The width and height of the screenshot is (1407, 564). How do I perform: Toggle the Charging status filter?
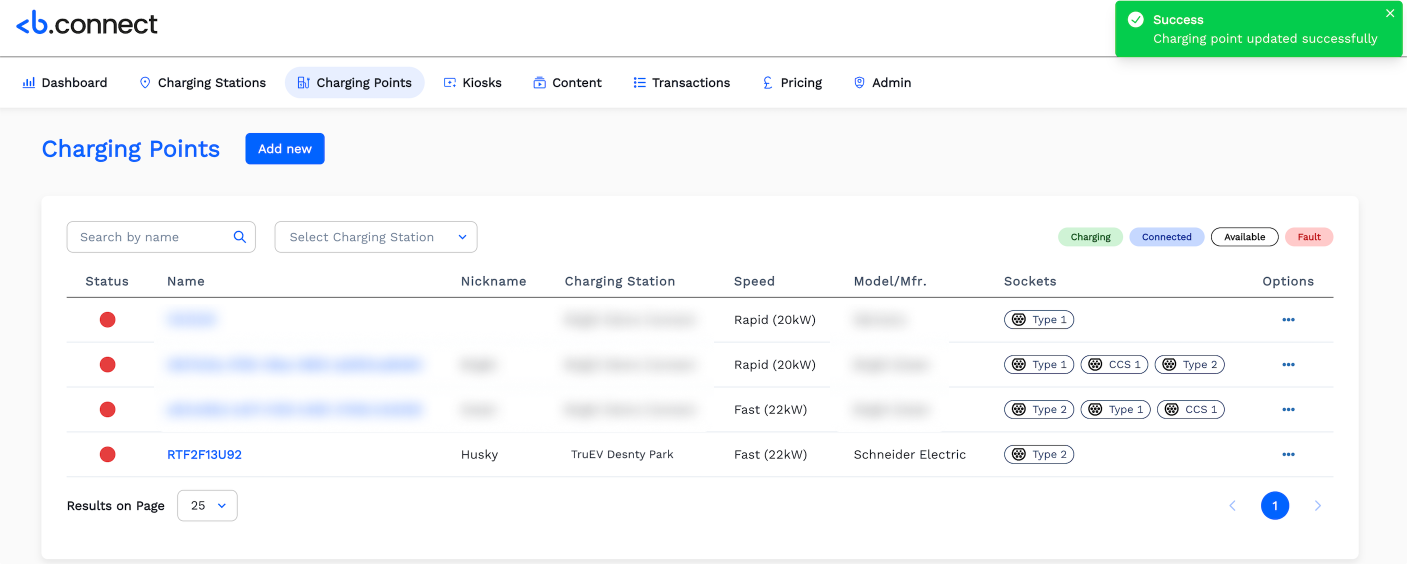pos(1090,237)
